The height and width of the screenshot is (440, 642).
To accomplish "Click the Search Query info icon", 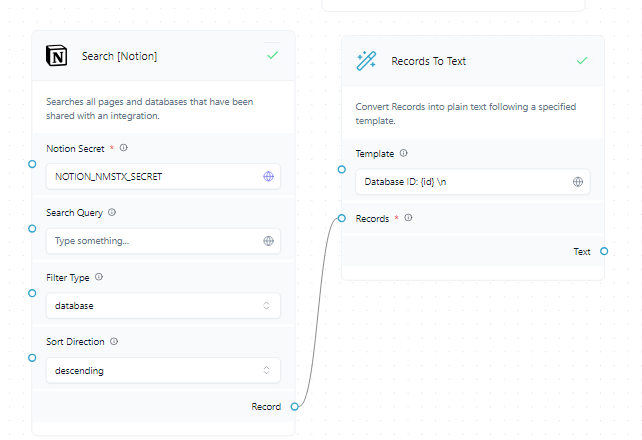I will pyautogui.click(x=112, y=212).
